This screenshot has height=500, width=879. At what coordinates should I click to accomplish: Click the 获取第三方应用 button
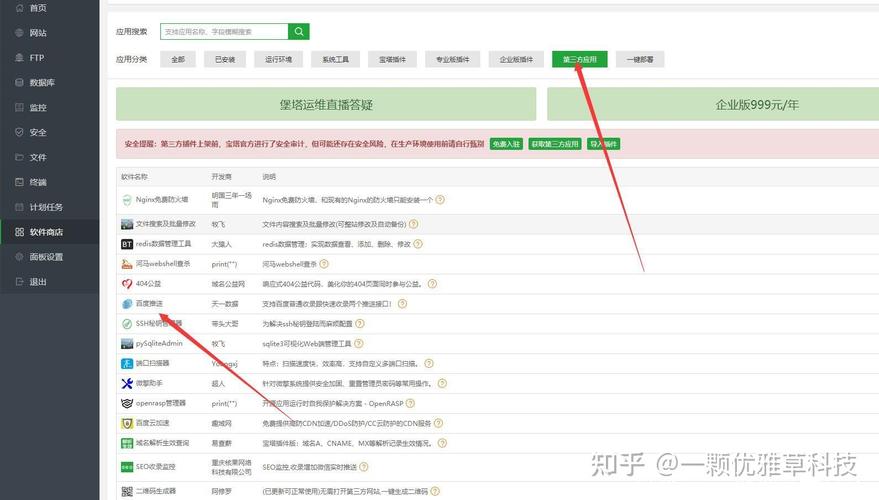tap(555, 144)
